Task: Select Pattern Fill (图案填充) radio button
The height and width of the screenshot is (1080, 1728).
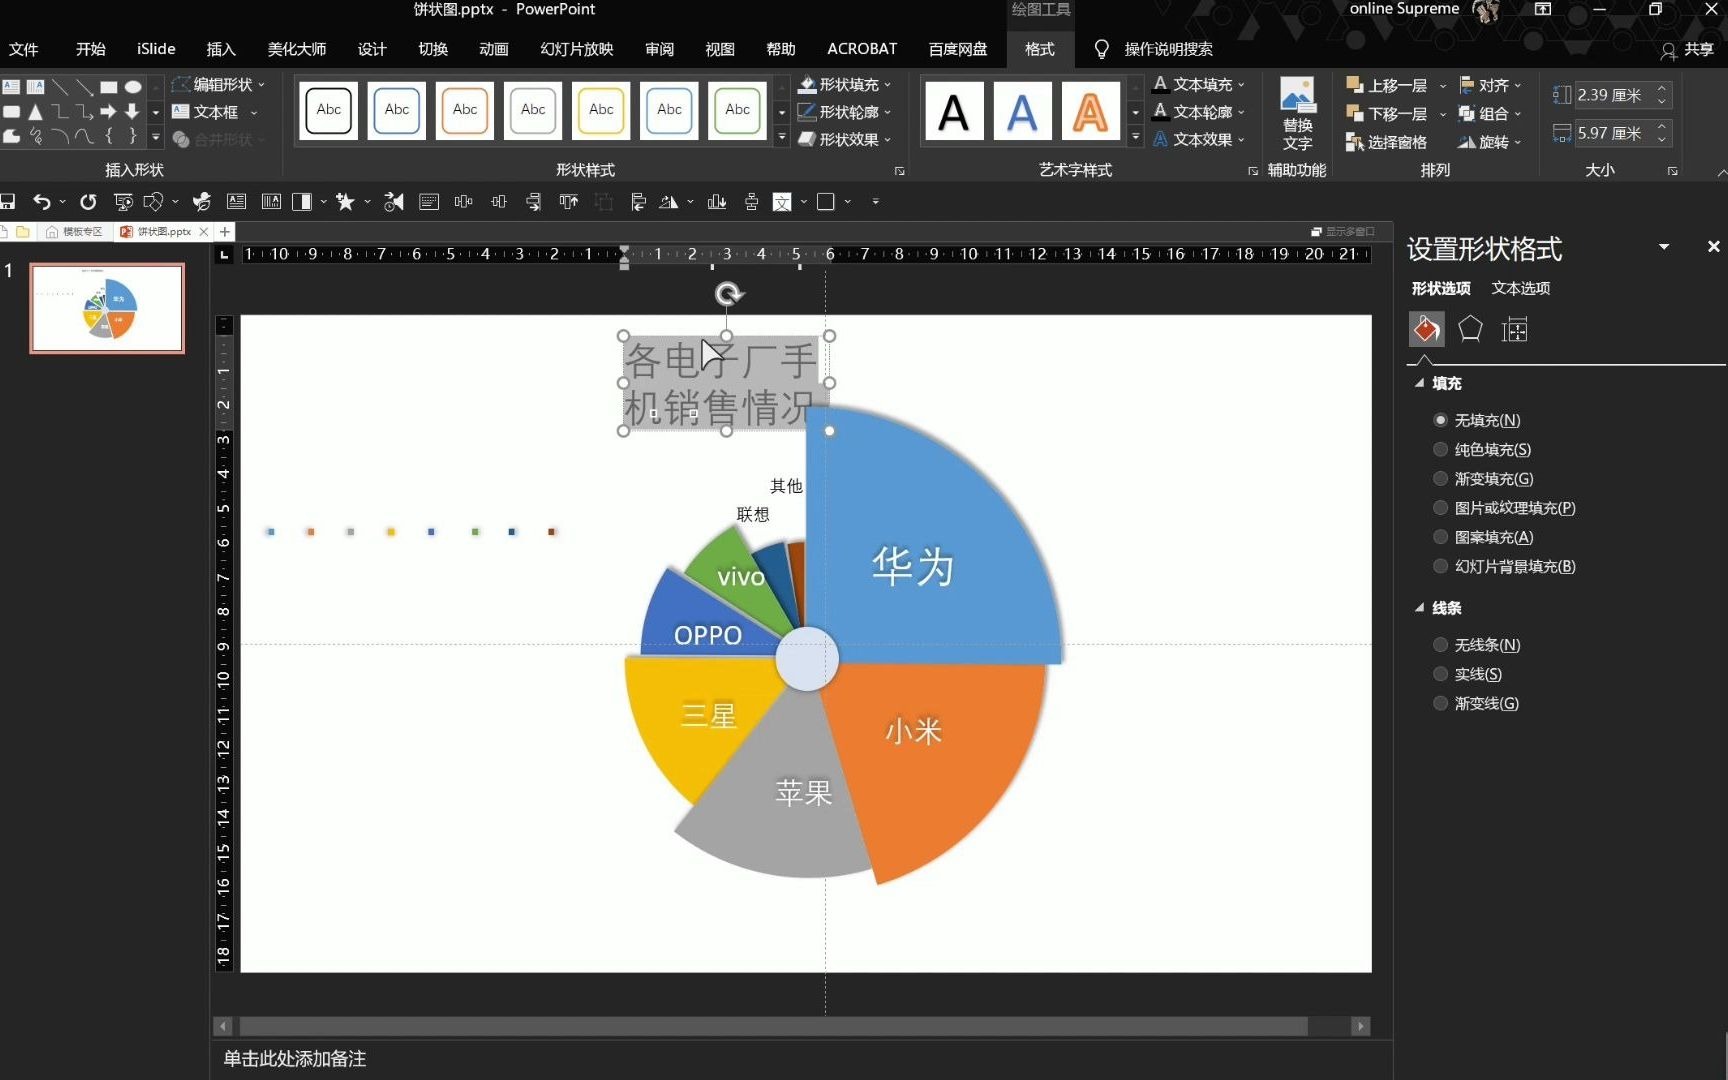Action: (x=1440, y=536)
